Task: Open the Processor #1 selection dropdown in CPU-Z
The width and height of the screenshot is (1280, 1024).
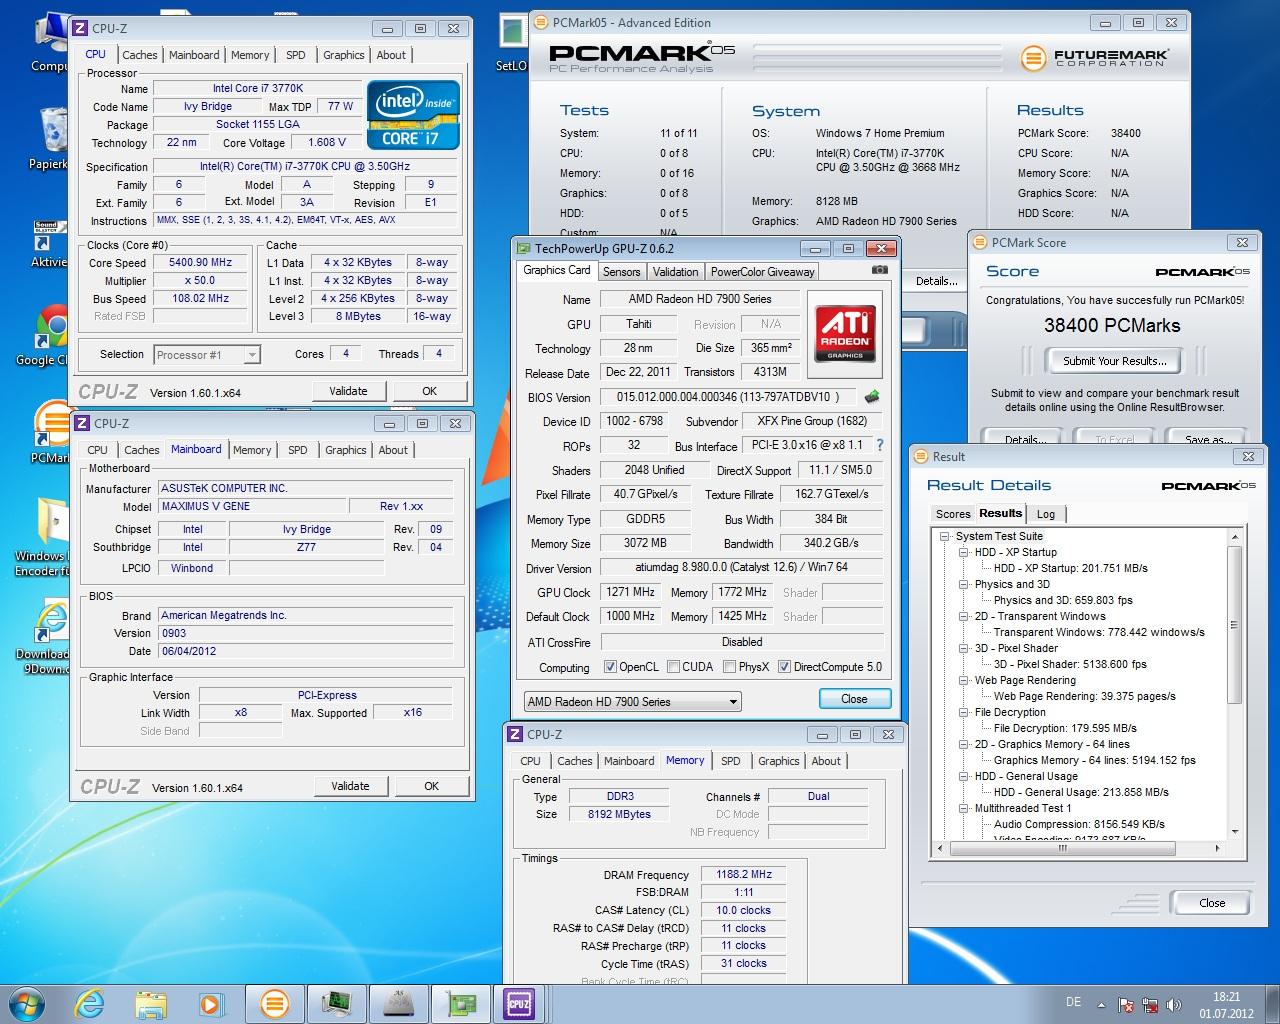Action: (x=207, y=354)
